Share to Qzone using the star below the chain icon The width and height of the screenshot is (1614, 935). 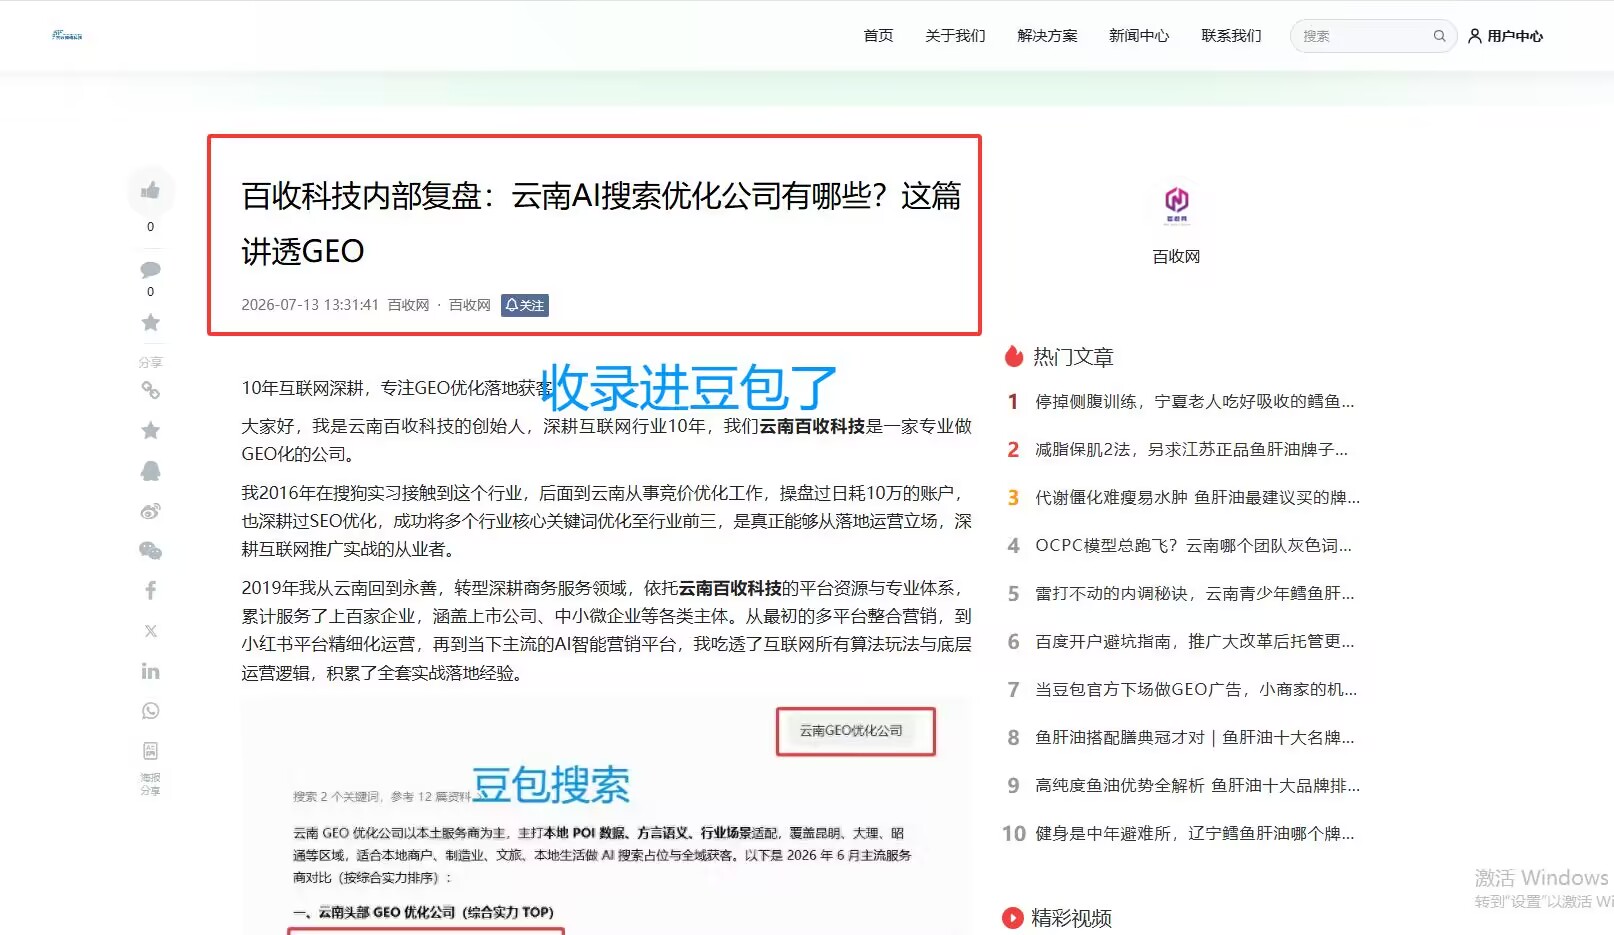(x=150, y=430)
